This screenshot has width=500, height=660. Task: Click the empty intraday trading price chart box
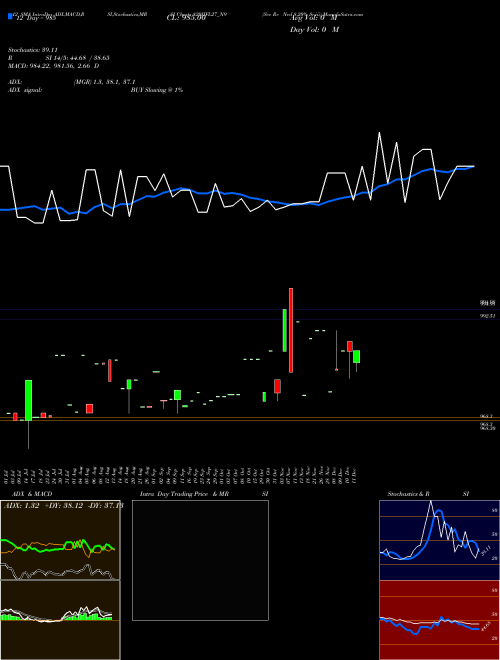tap(200, 560)
